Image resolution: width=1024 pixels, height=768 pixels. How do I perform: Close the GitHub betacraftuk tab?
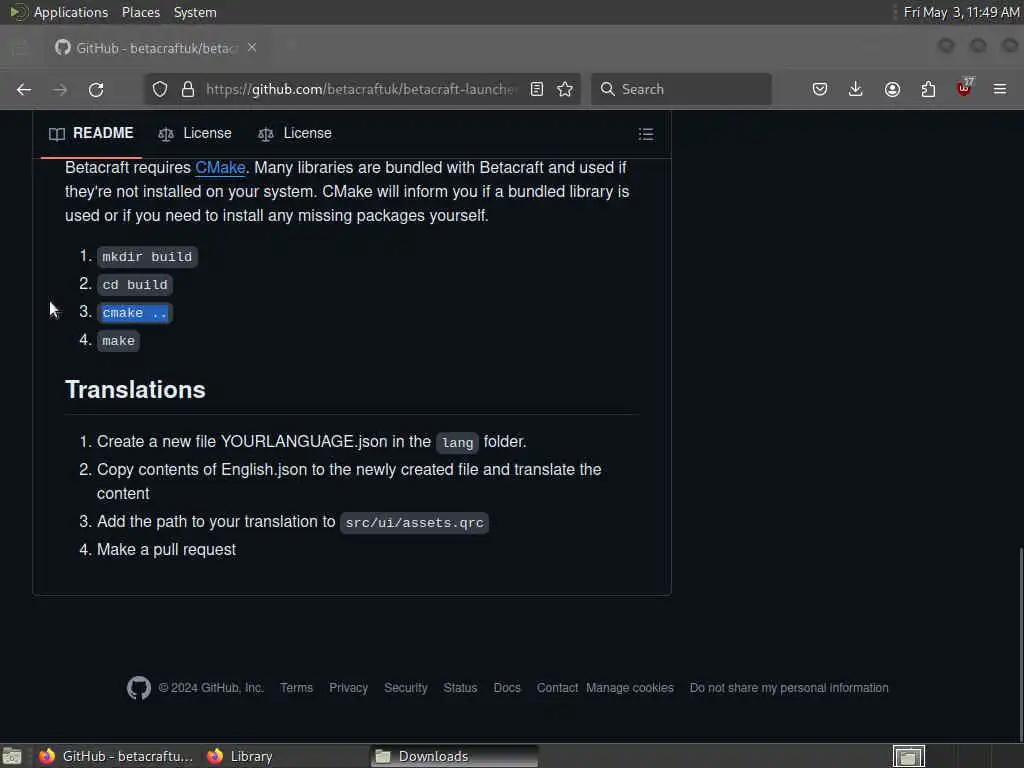point(252,48)
